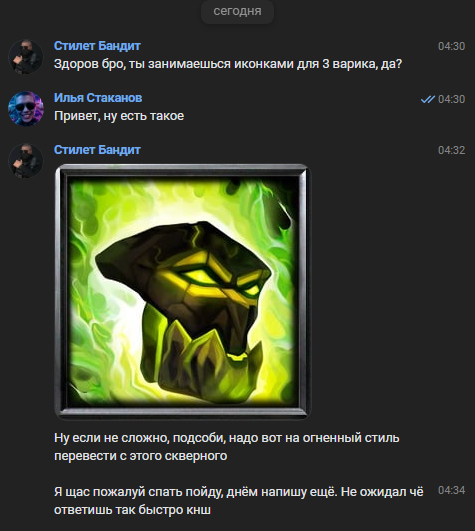This screenshot has height=531, width=475.
Task: Click Стилет Бандит name above image
Action: pyautogui.click(x=97, y=150)
